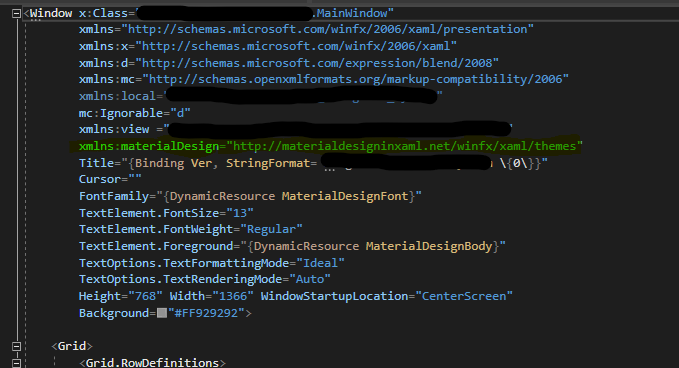Click the StringFormat text in Title
This screenshot has height=368, width=679.
[268, 163]
